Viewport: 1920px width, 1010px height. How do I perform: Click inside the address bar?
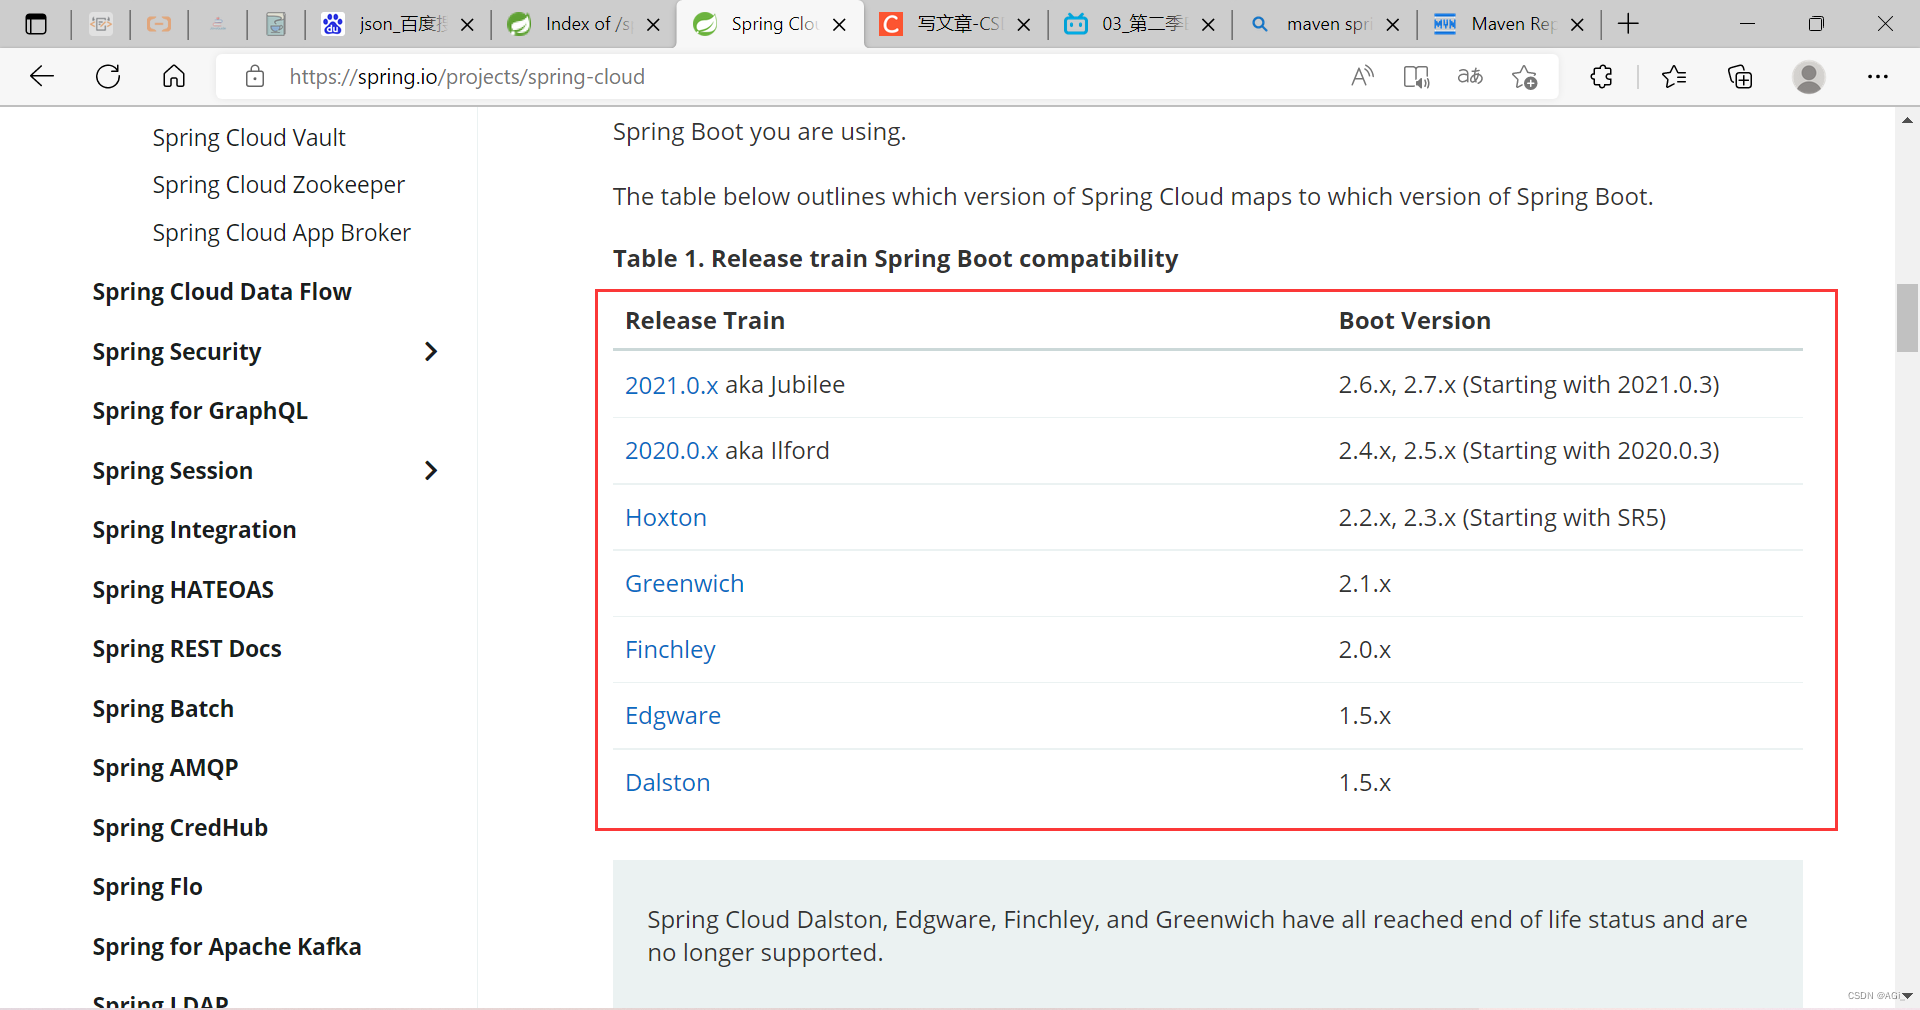coord(700,76)
